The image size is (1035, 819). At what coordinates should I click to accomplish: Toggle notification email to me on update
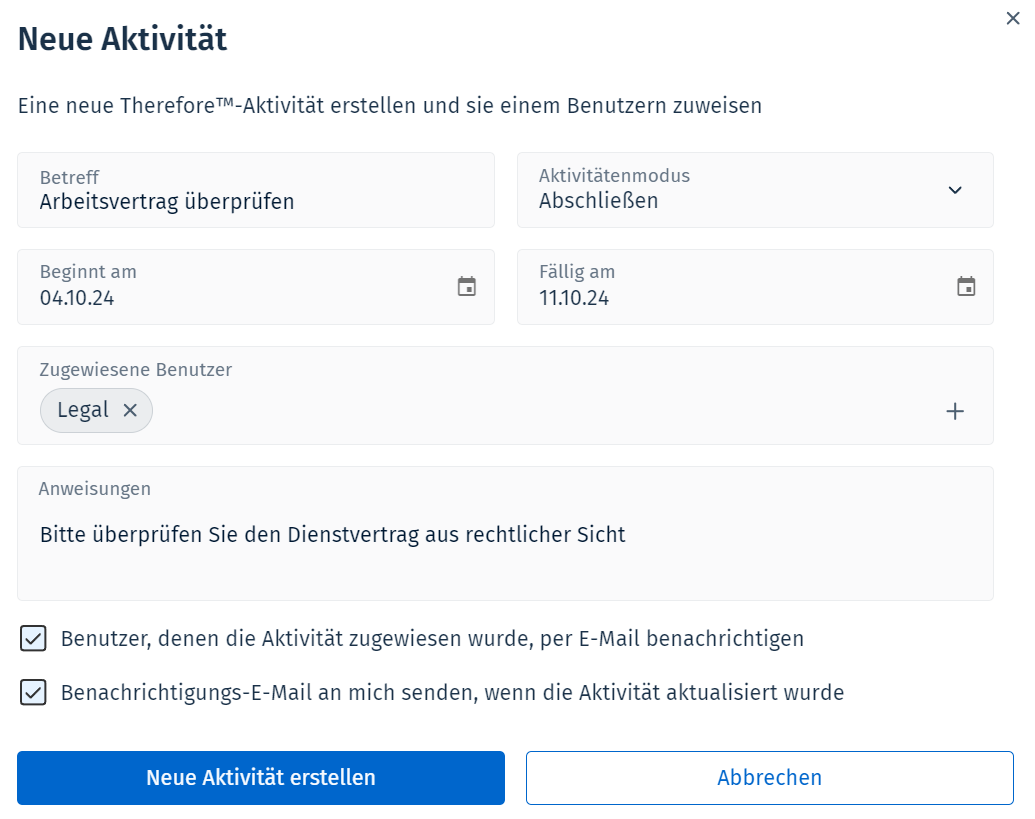tap(33, 693)
